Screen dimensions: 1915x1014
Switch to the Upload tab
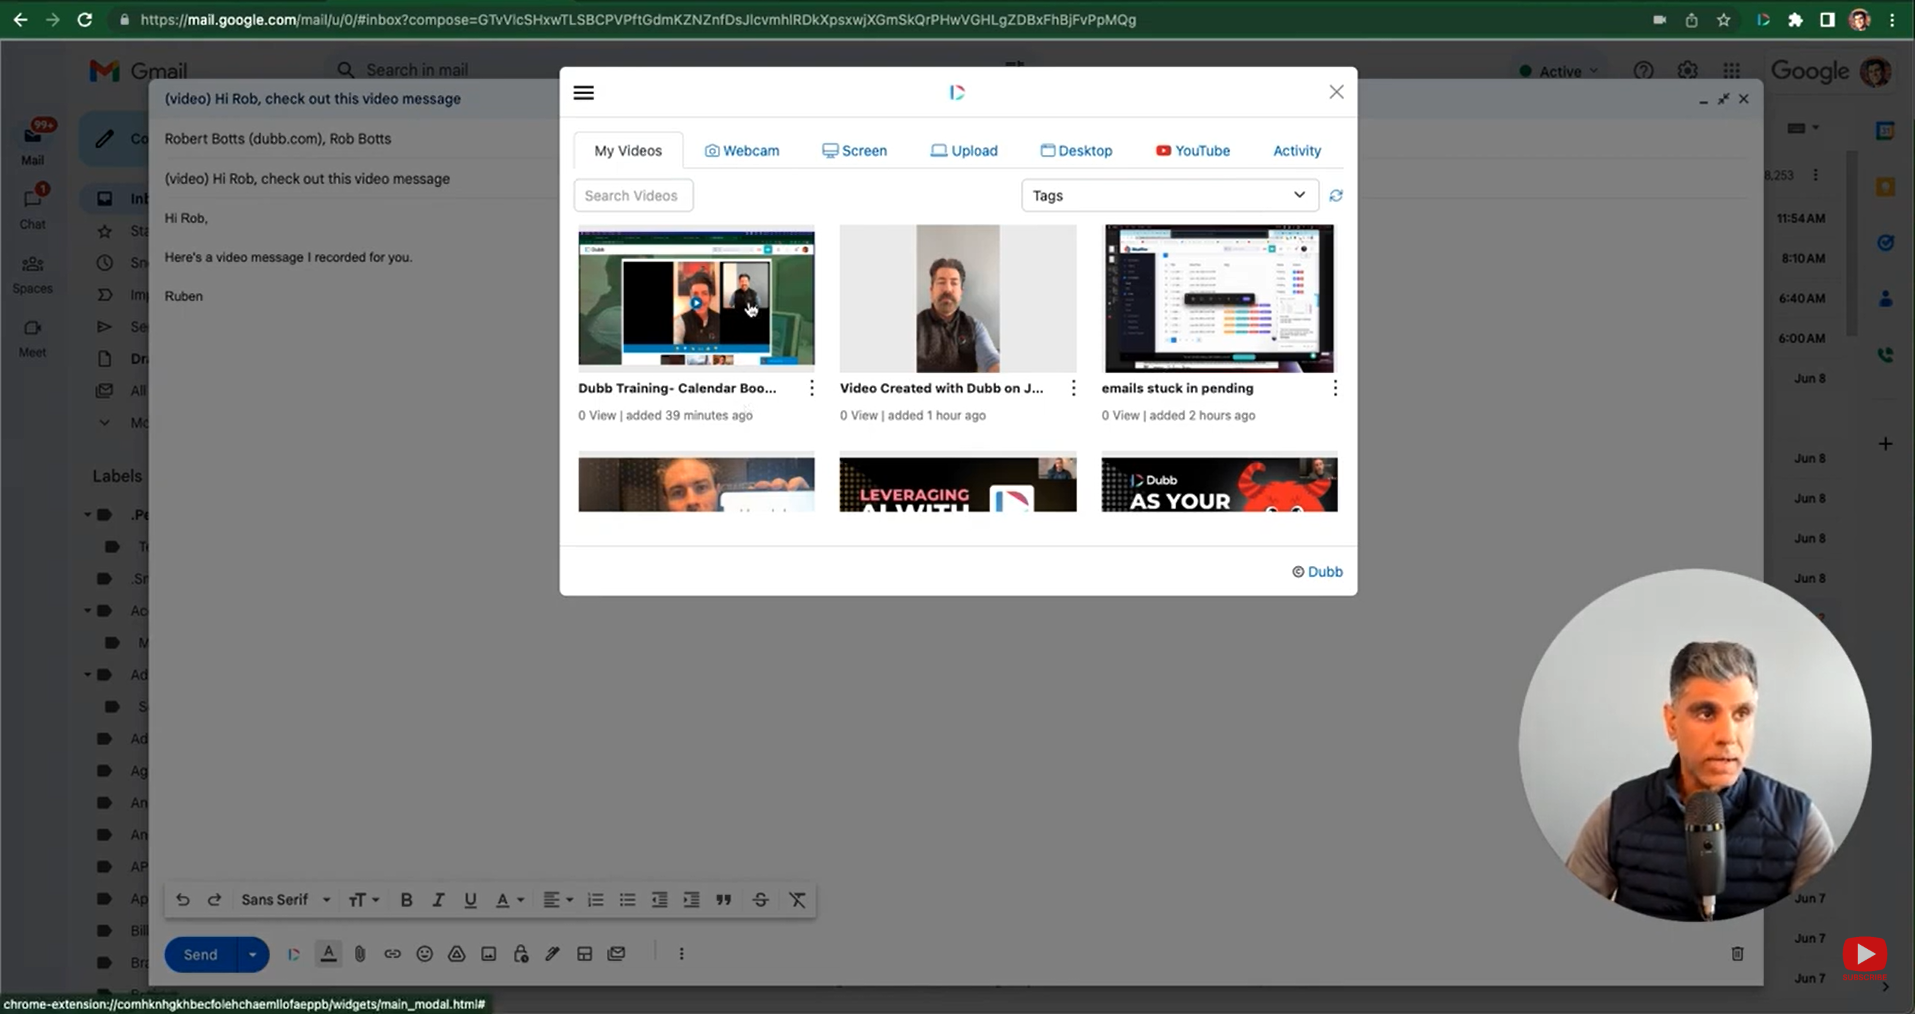click(x=964, y=151)
